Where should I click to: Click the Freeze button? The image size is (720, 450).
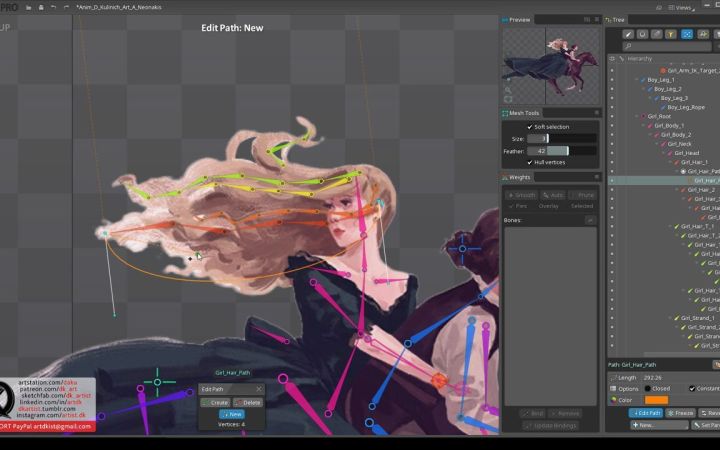pyautogui.click(x=681, y=413)
